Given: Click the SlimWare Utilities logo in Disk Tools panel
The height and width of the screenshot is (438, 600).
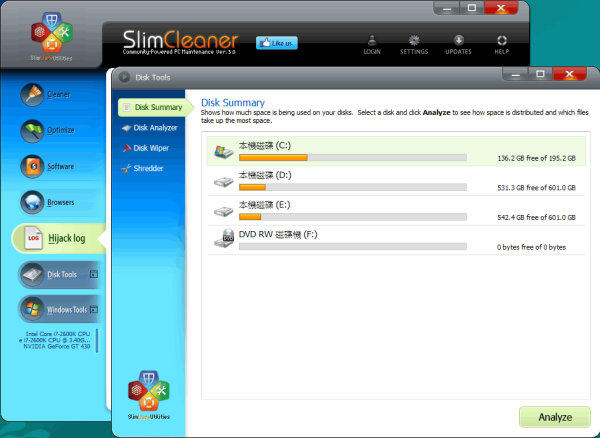Looking at the screenshot, I should (x=148, y=395).
